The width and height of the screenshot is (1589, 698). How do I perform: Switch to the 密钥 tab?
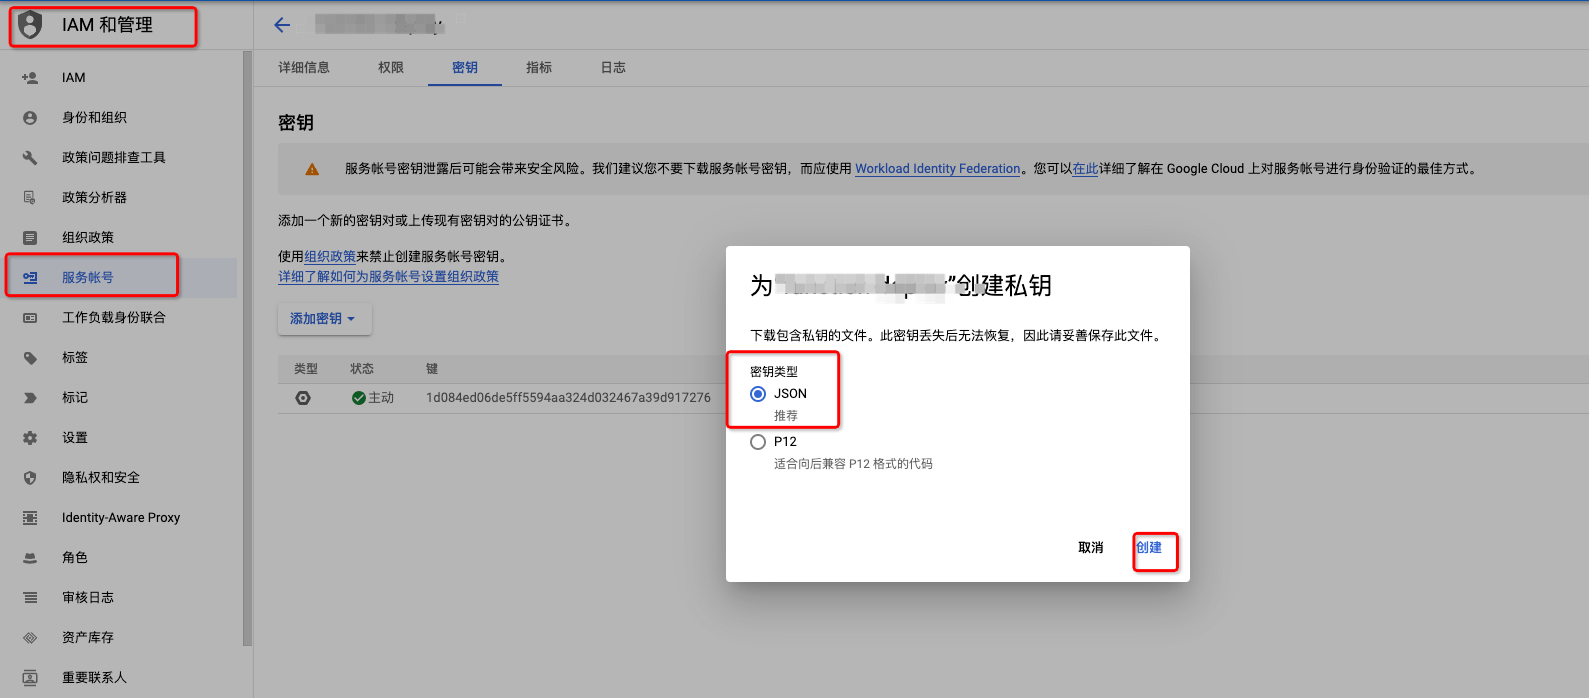point(465,67)
